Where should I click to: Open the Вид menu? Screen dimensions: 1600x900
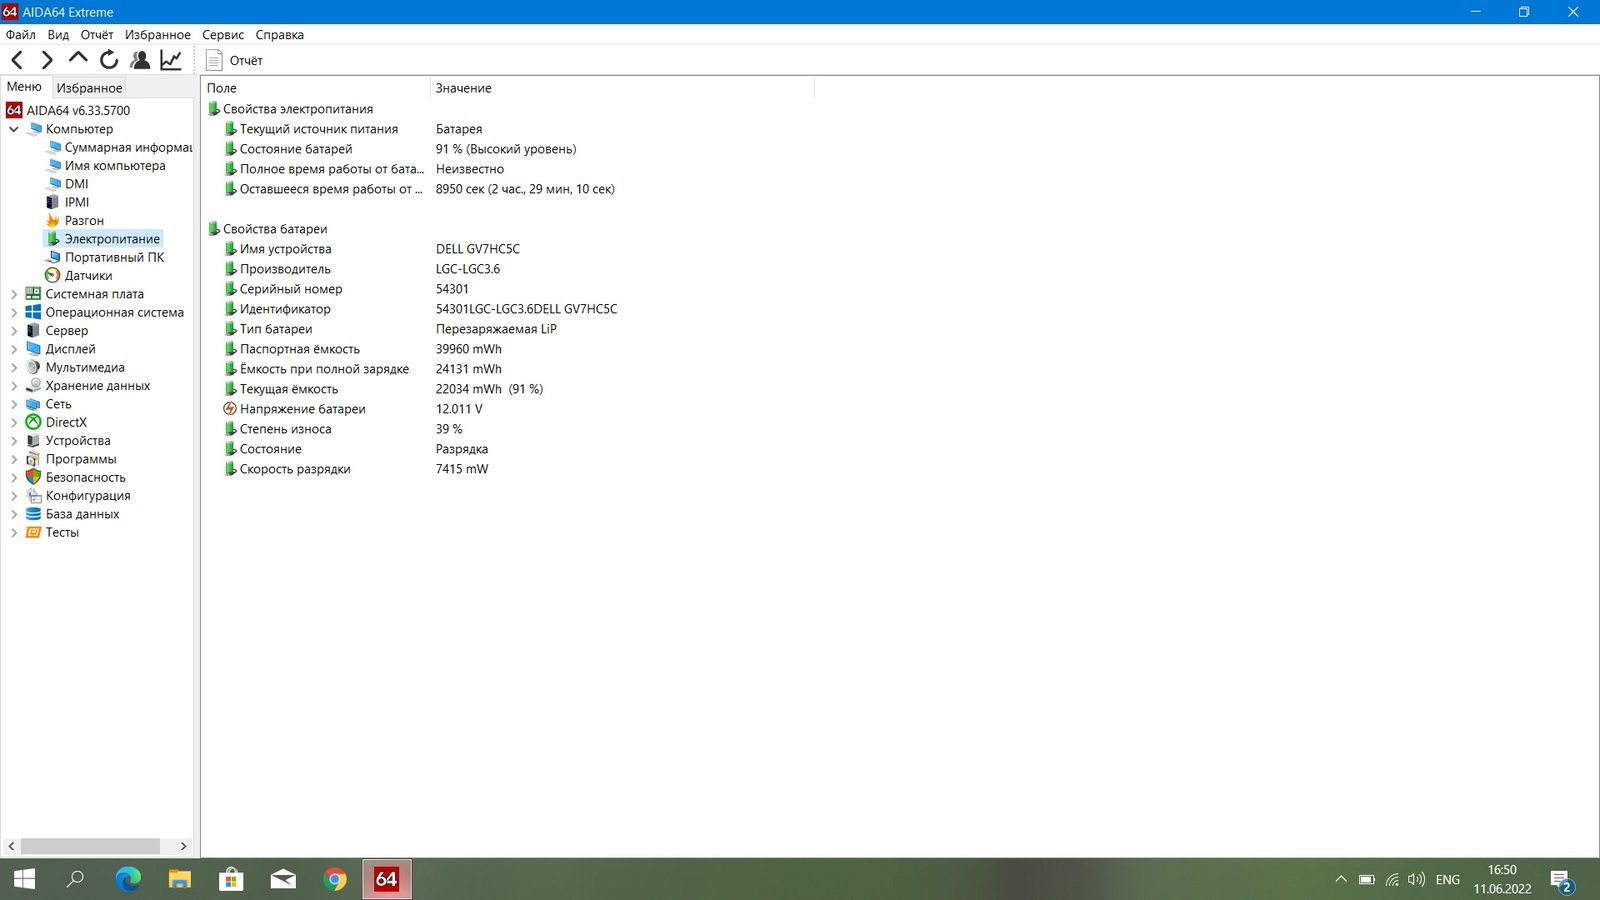[x=58, y=34]
